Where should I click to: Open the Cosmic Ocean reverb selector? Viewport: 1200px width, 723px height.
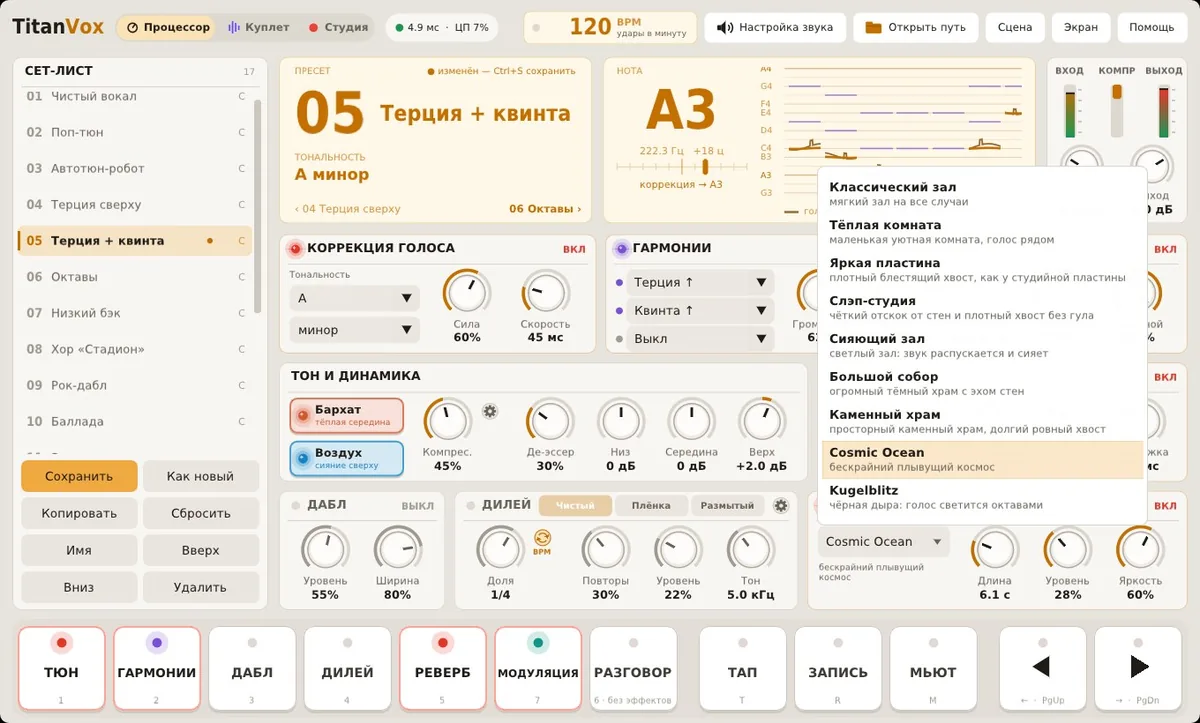point(883,542)
